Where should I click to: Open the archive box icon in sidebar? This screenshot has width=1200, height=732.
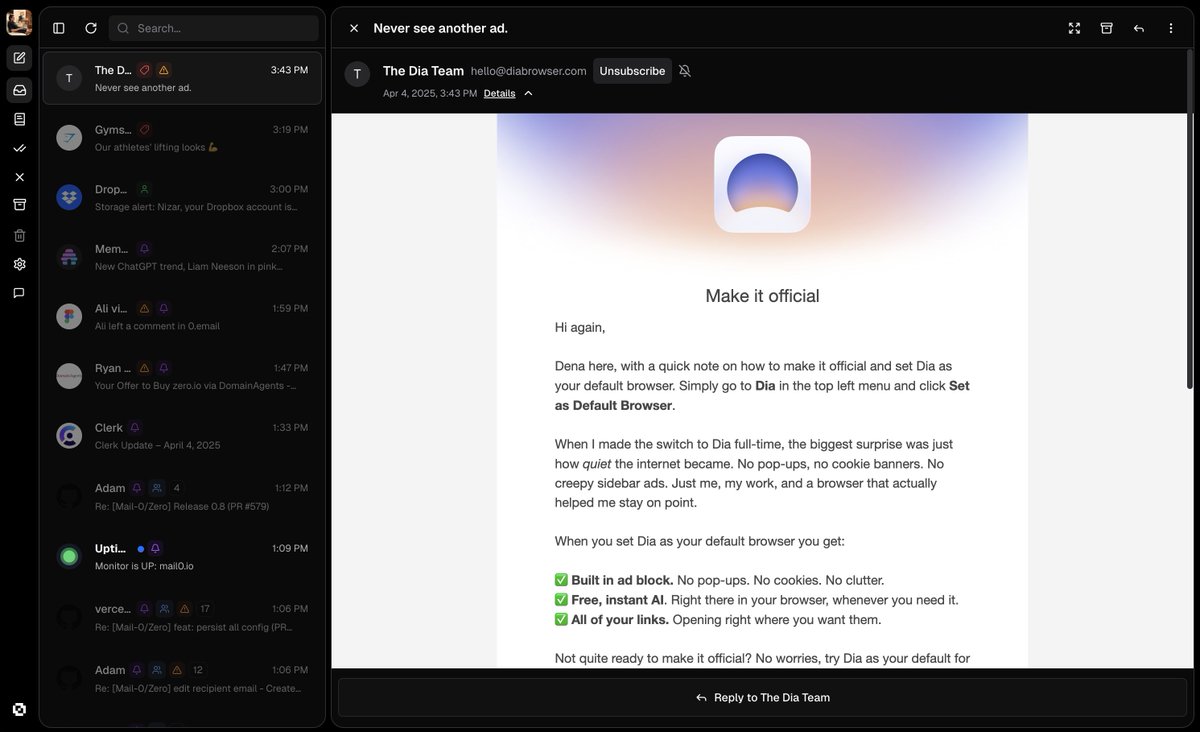pyautogui.click(x=19, y=205)
